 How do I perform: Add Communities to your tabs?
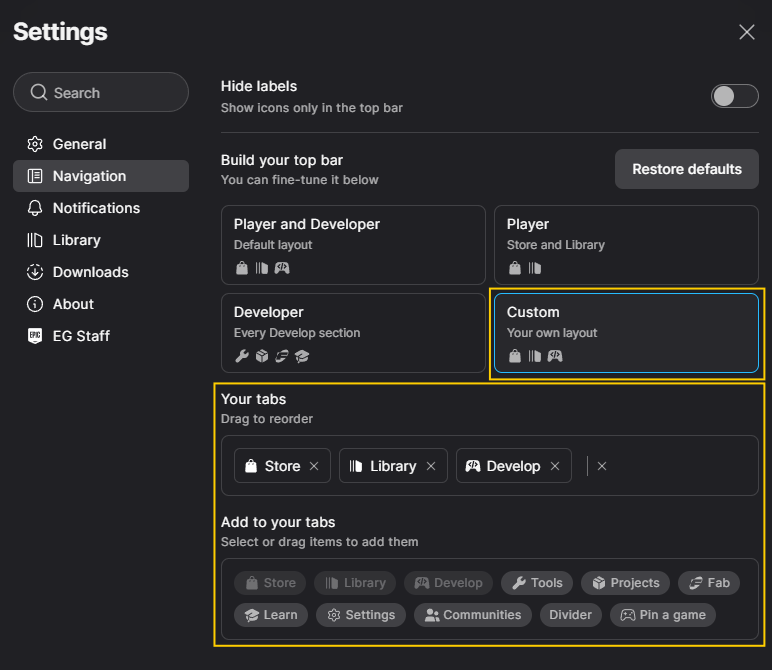pyautogui.click(x=473, y=615)
